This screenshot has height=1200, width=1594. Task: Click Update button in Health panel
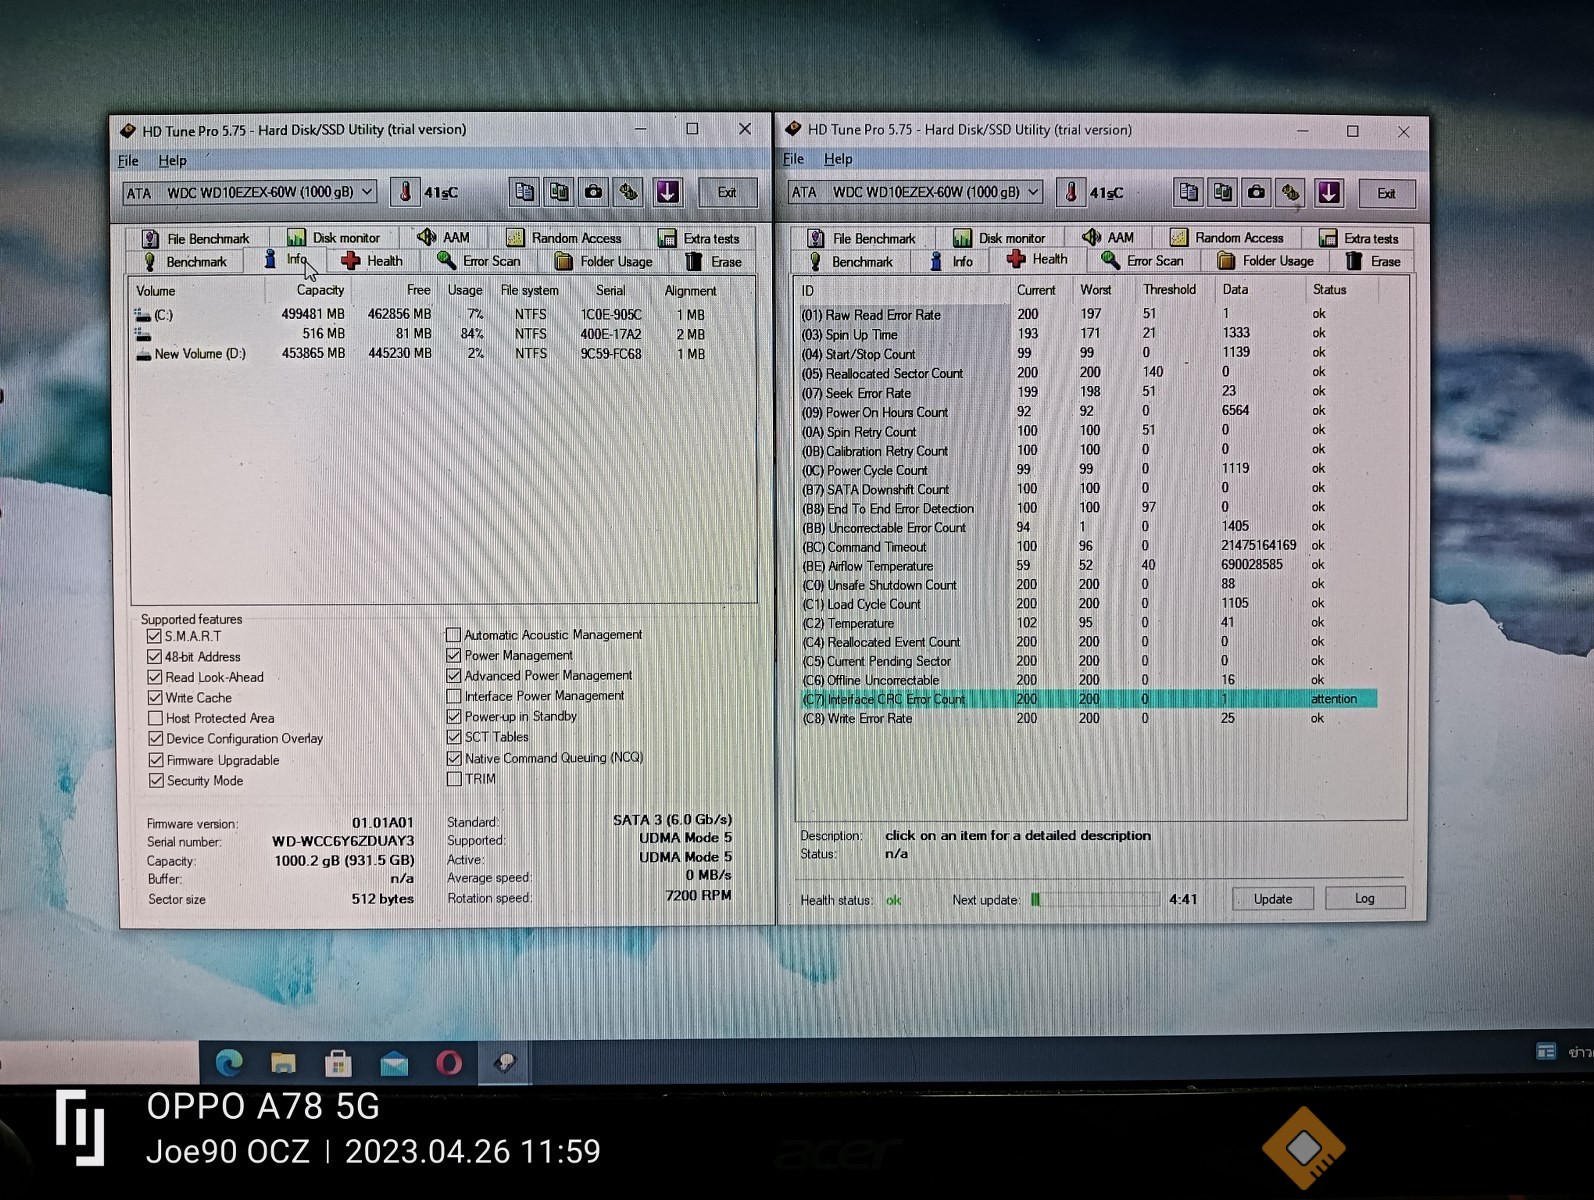[x=1273, y=899]
